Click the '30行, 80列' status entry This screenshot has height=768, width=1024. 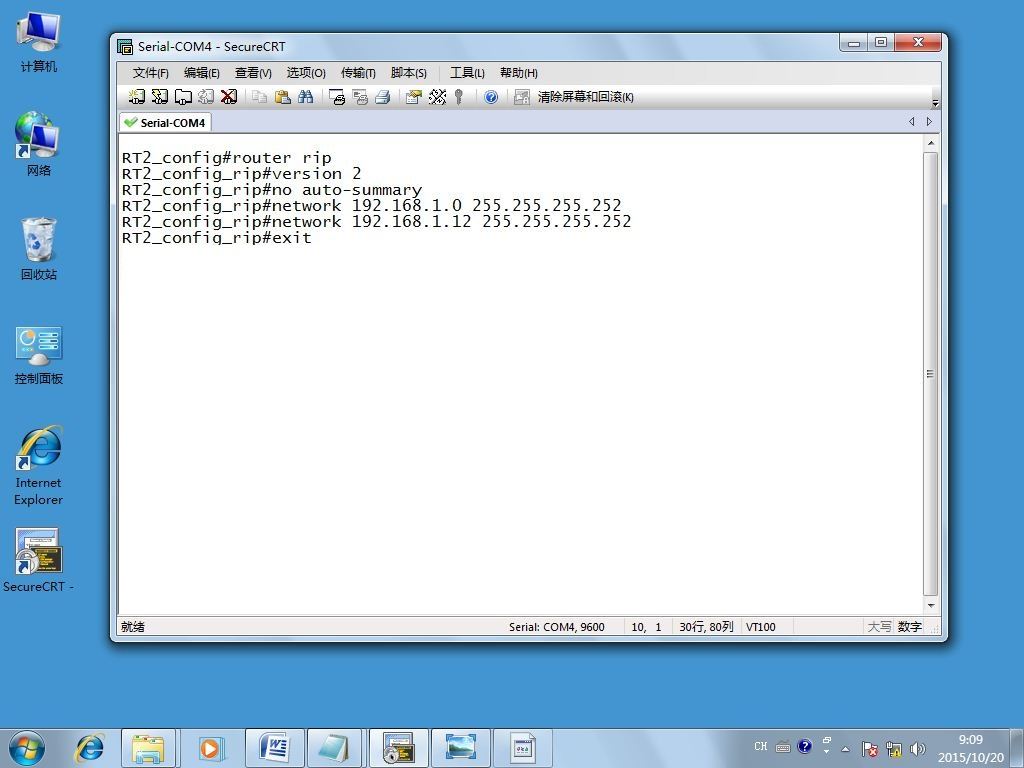click(x=706, y=627)
